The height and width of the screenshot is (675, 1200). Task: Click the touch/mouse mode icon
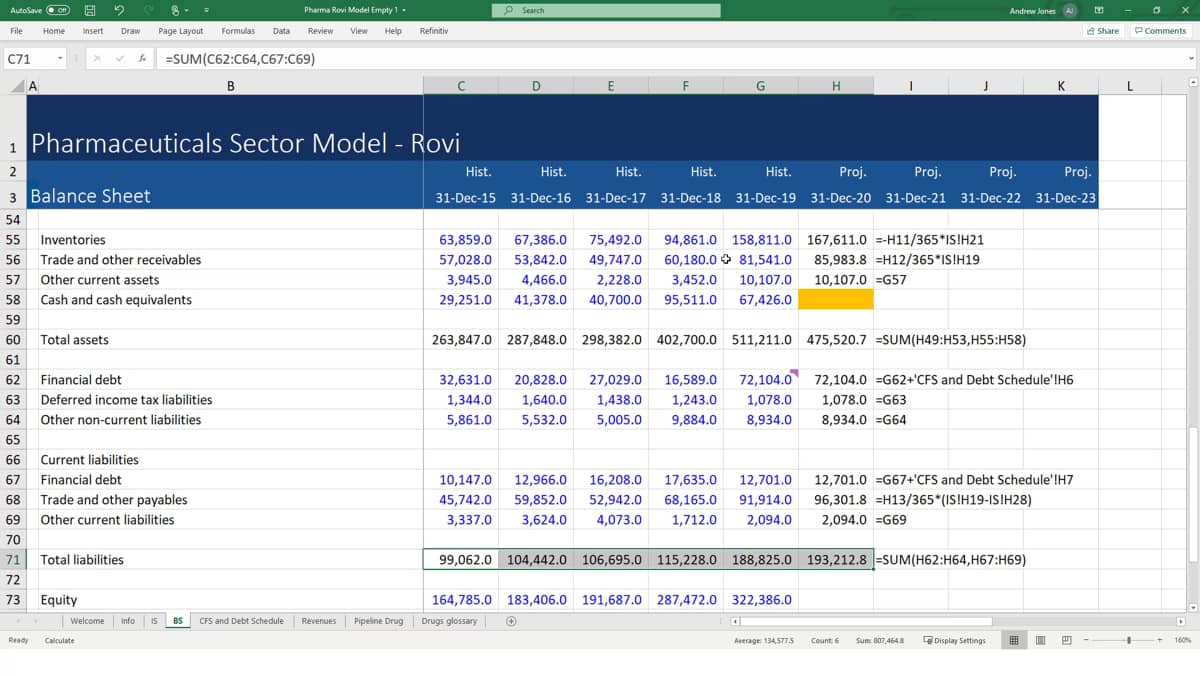point(177,10)
